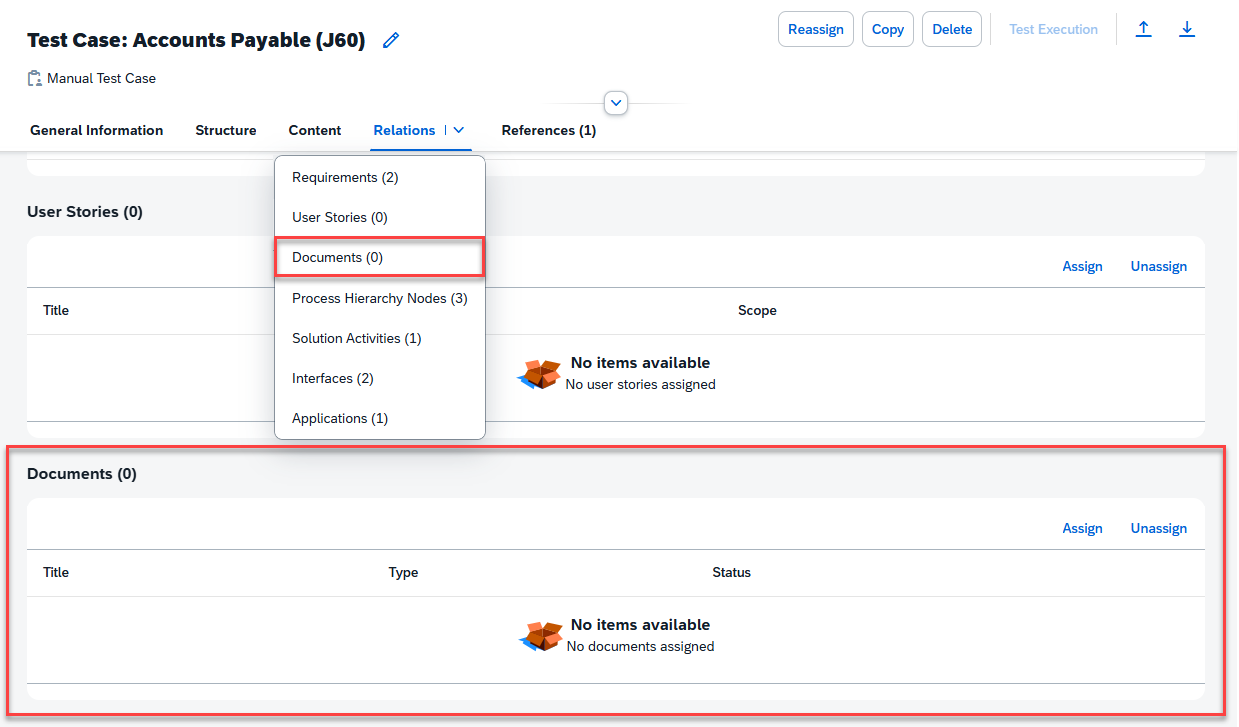Open the References (1) tab
The width and height of the screenshot is (1239, 727).
pyautogui.click(x=548, y=130)
